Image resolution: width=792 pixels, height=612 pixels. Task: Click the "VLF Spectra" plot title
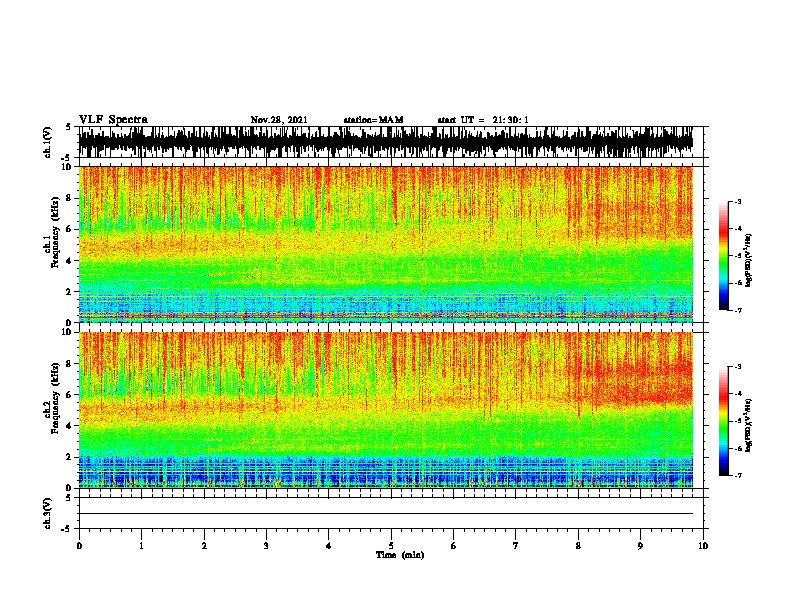[113, 120]
